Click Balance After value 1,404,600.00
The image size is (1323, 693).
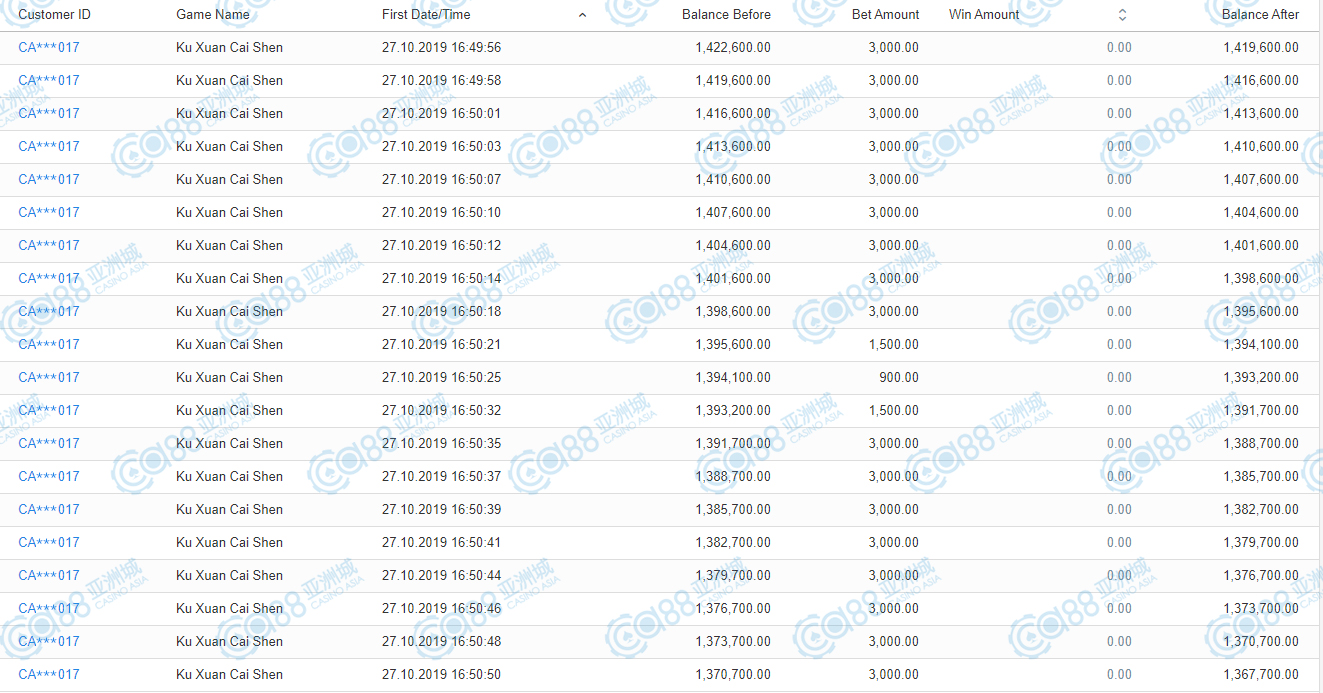[x=1261, y=213]
